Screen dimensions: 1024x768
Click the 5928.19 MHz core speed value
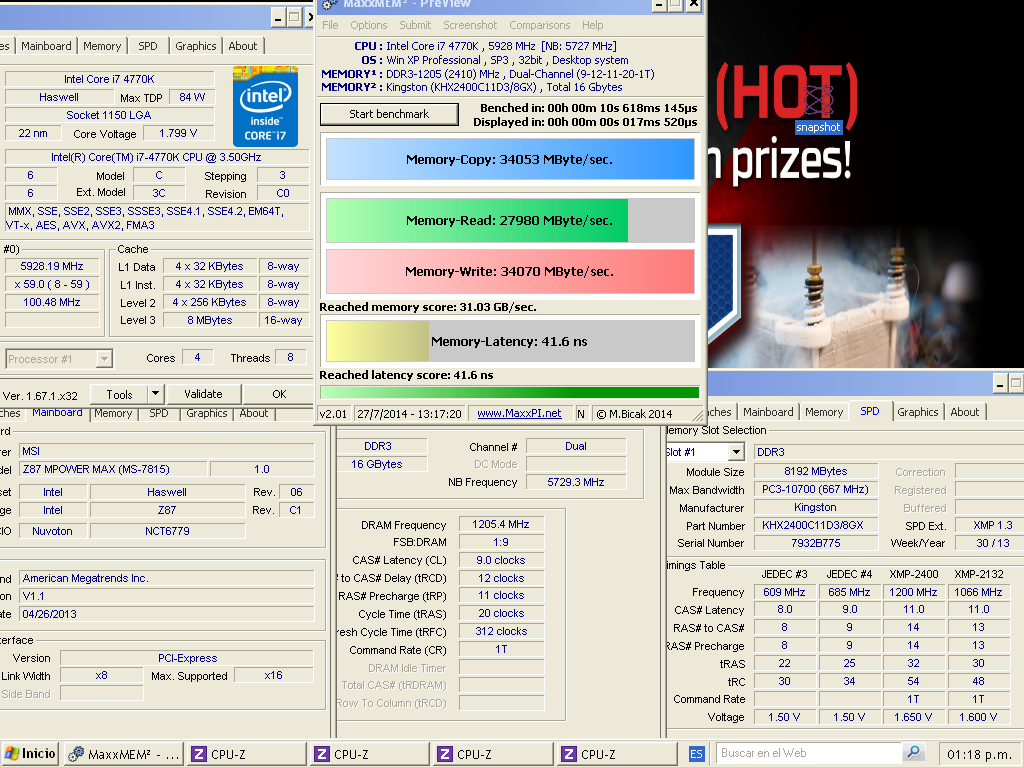point(52,266)
